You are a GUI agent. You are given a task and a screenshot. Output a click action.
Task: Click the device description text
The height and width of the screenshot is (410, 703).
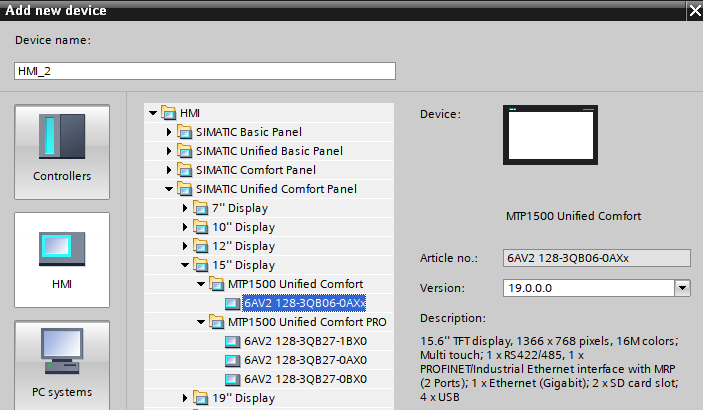click(x=550, y=369)
